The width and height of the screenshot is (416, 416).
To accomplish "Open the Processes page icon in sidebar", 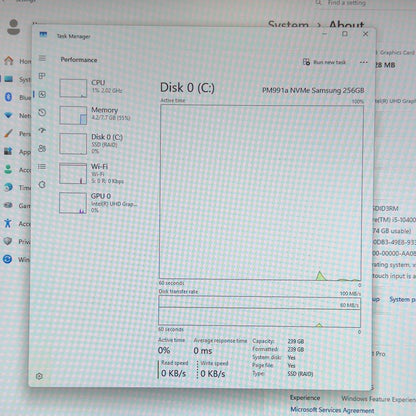I will click(x=42, y=76).
